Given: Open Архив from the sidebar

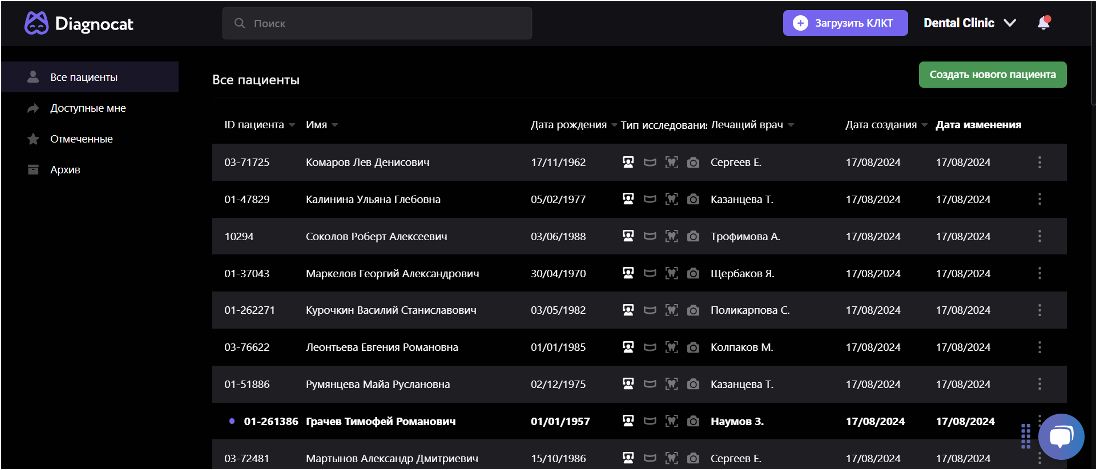Looking at the screenshot, I should (x=65, y=170).
